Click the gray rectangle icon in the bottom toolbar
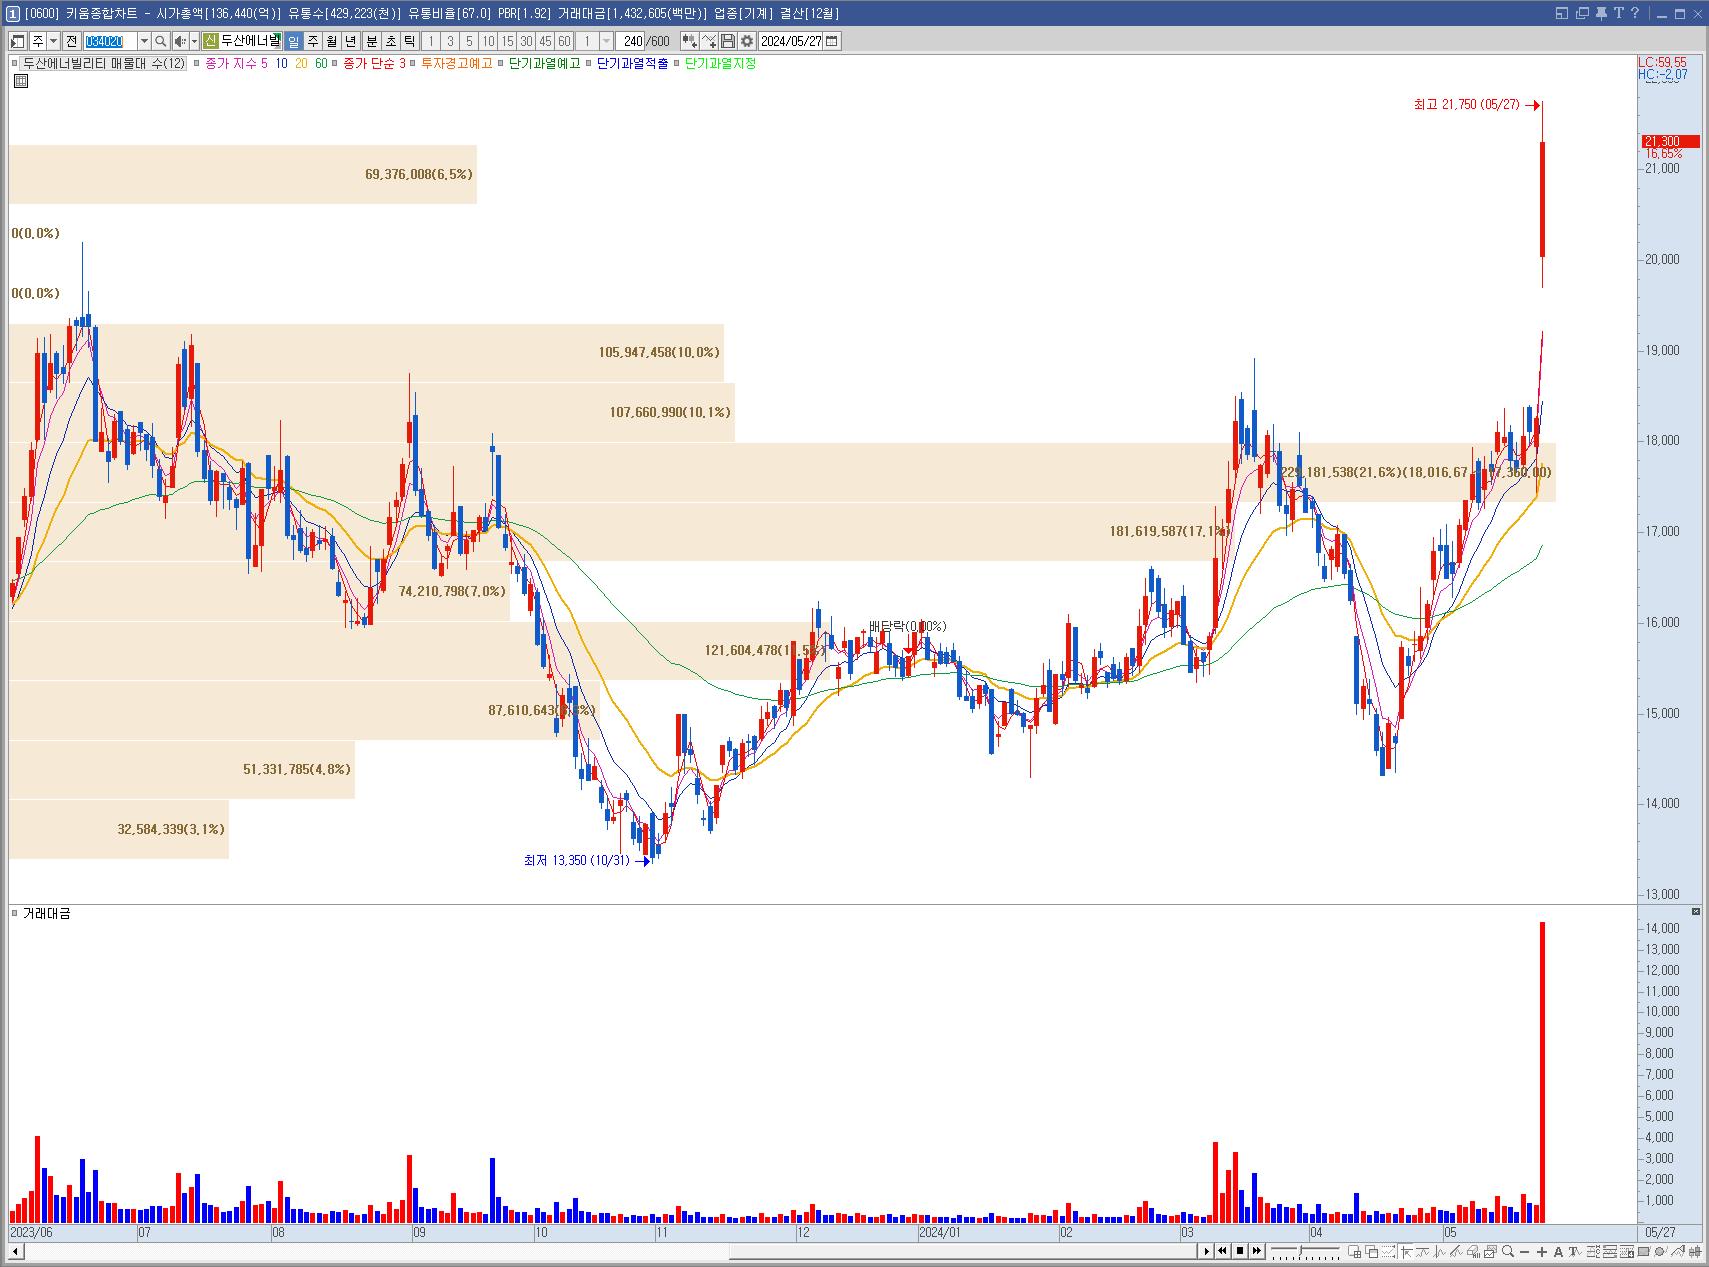Image resolution: width=1709 pixels, height=1267 pixels. tap(1644, 1251)
